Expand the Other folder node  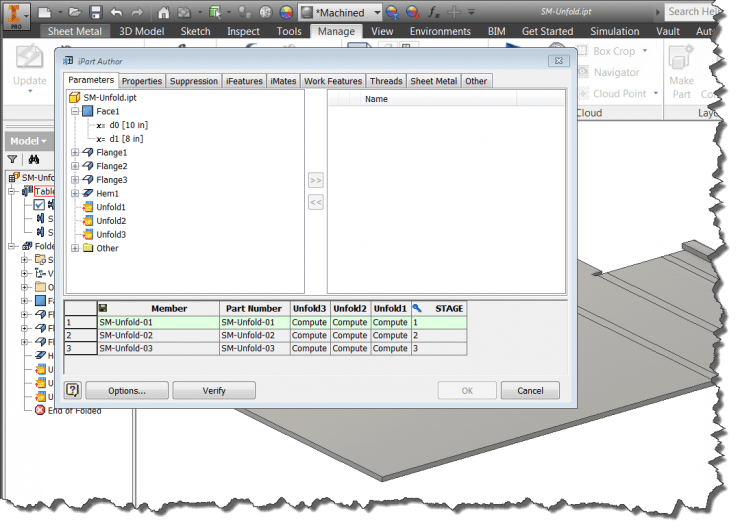(x=75, y=248)
